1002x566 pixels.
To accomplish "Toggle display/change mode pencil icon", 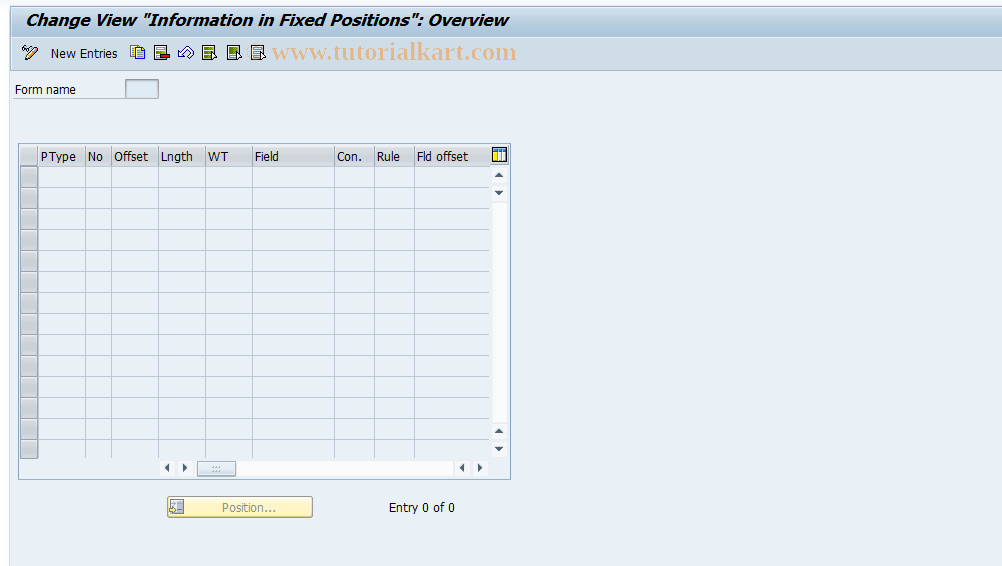I will (29, 53).
